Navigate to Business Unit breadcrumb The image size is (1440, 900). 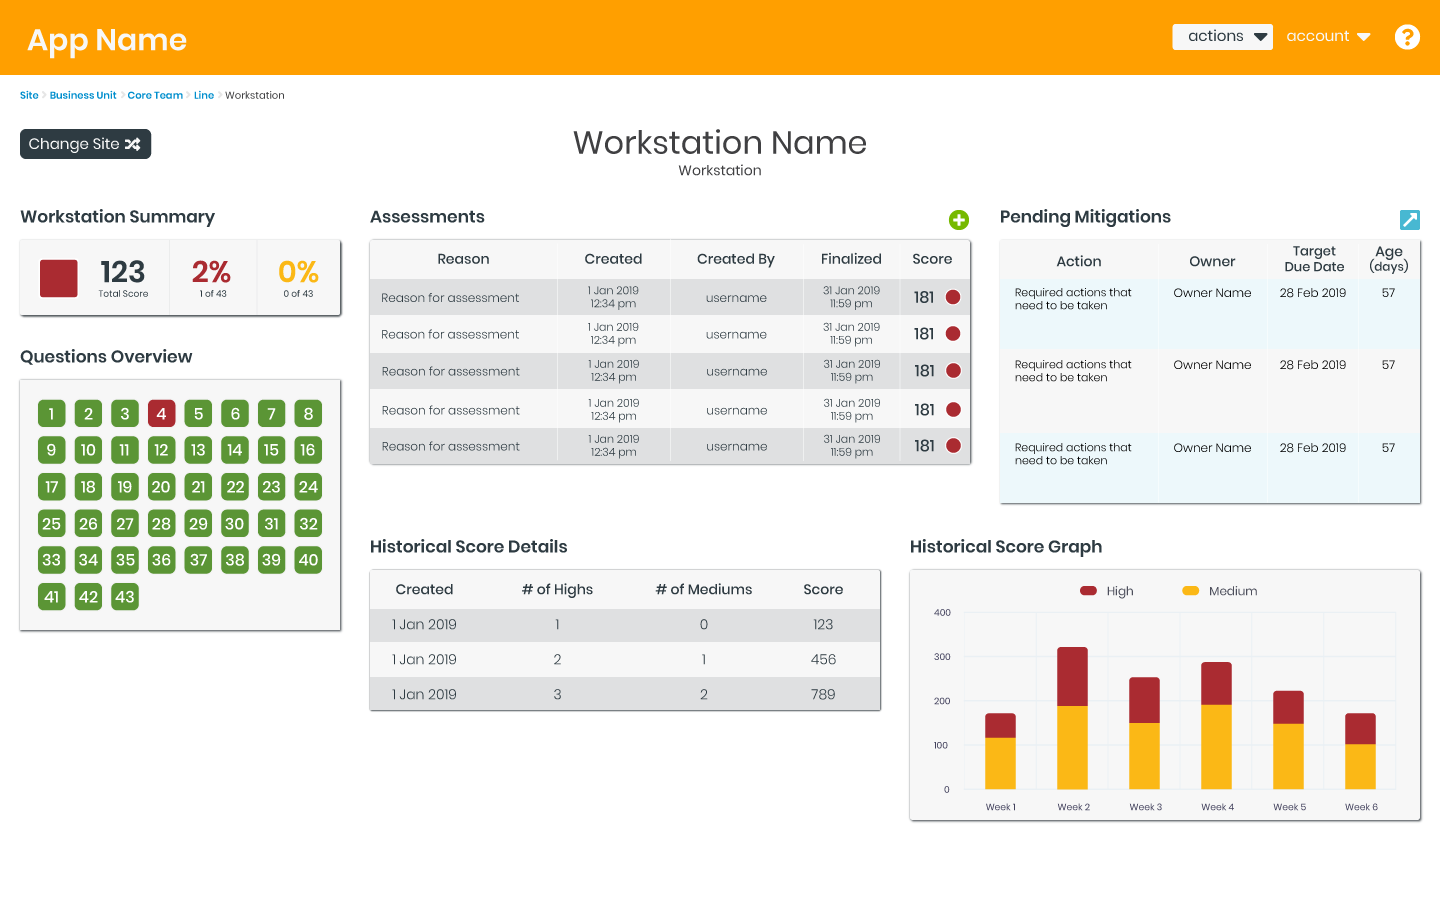(x=83, y=96)
